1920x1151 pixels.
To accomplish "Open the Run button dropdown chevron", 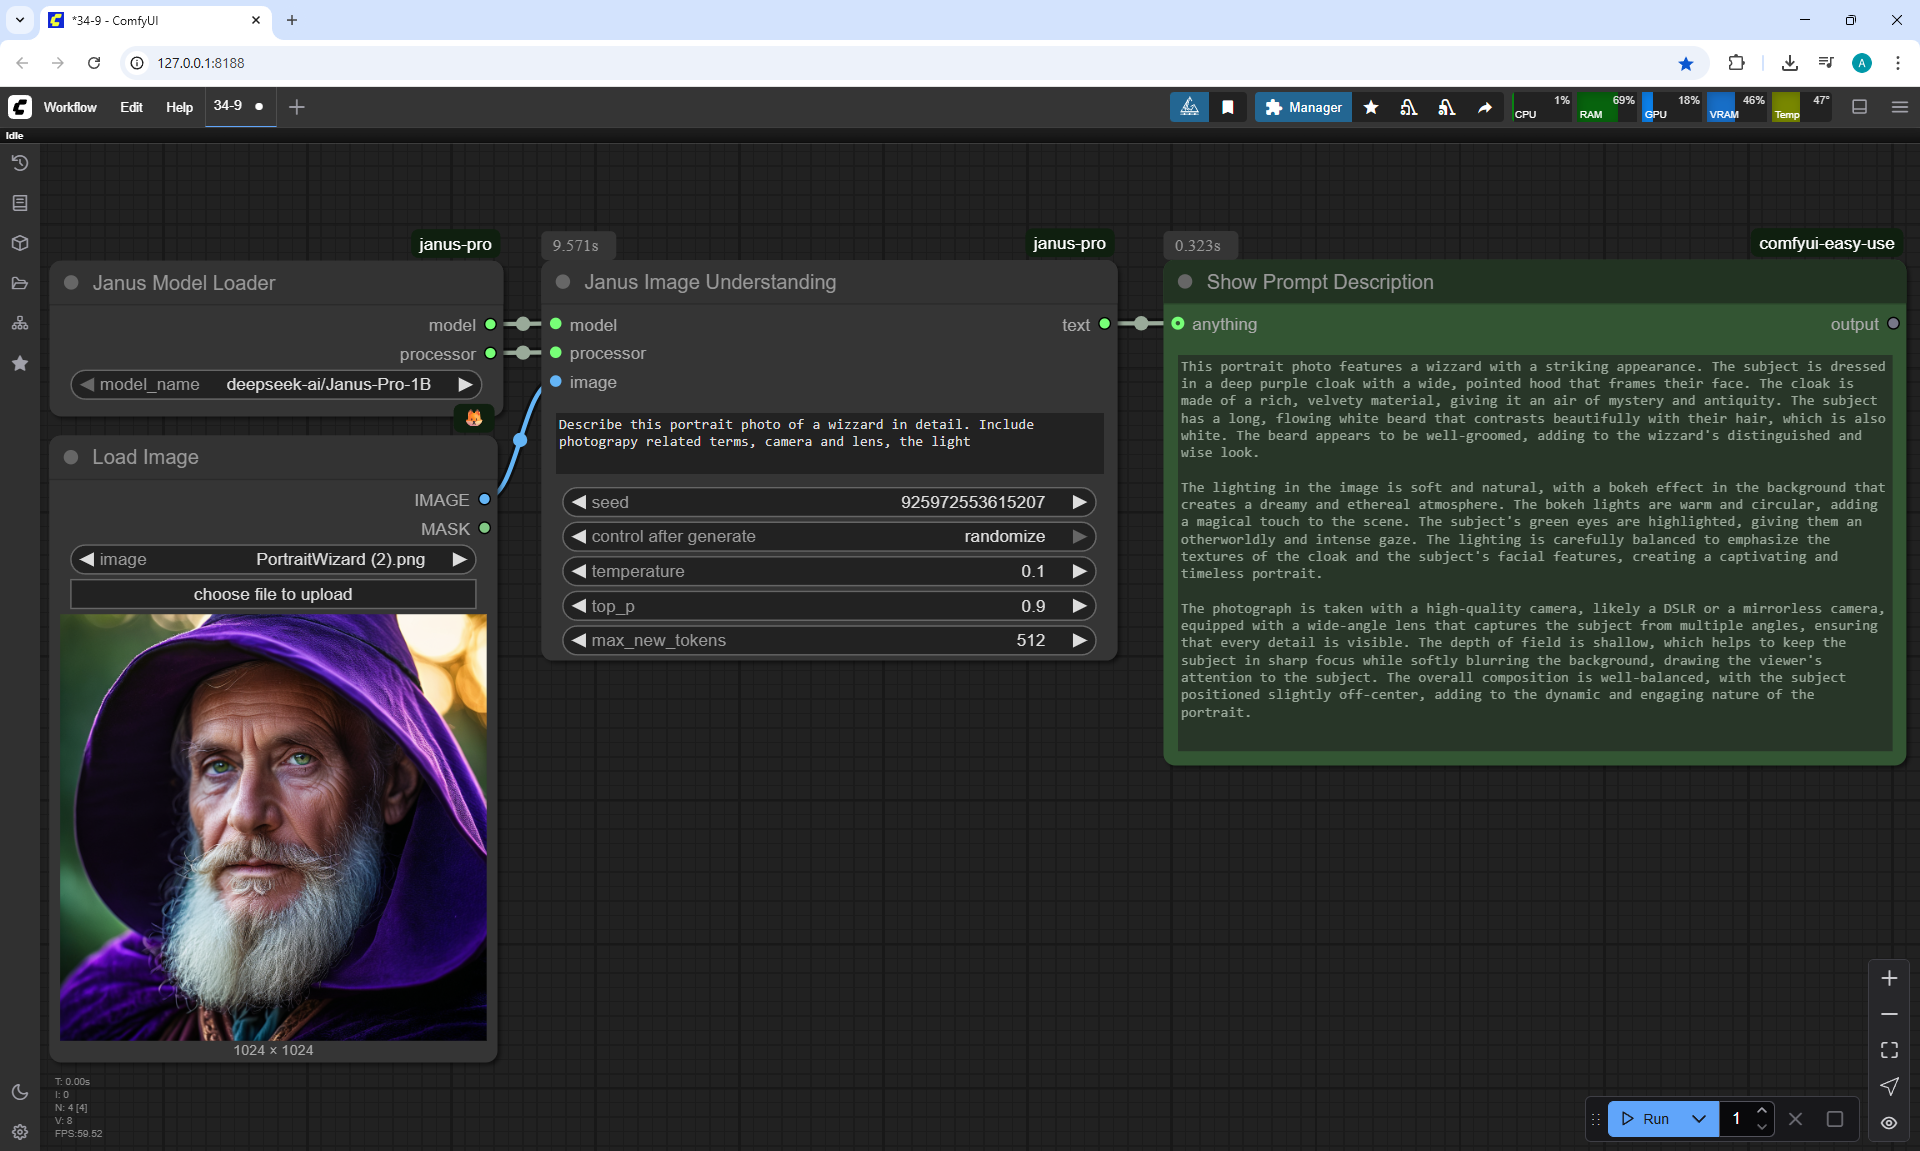I will [x=1699, y=1119].
